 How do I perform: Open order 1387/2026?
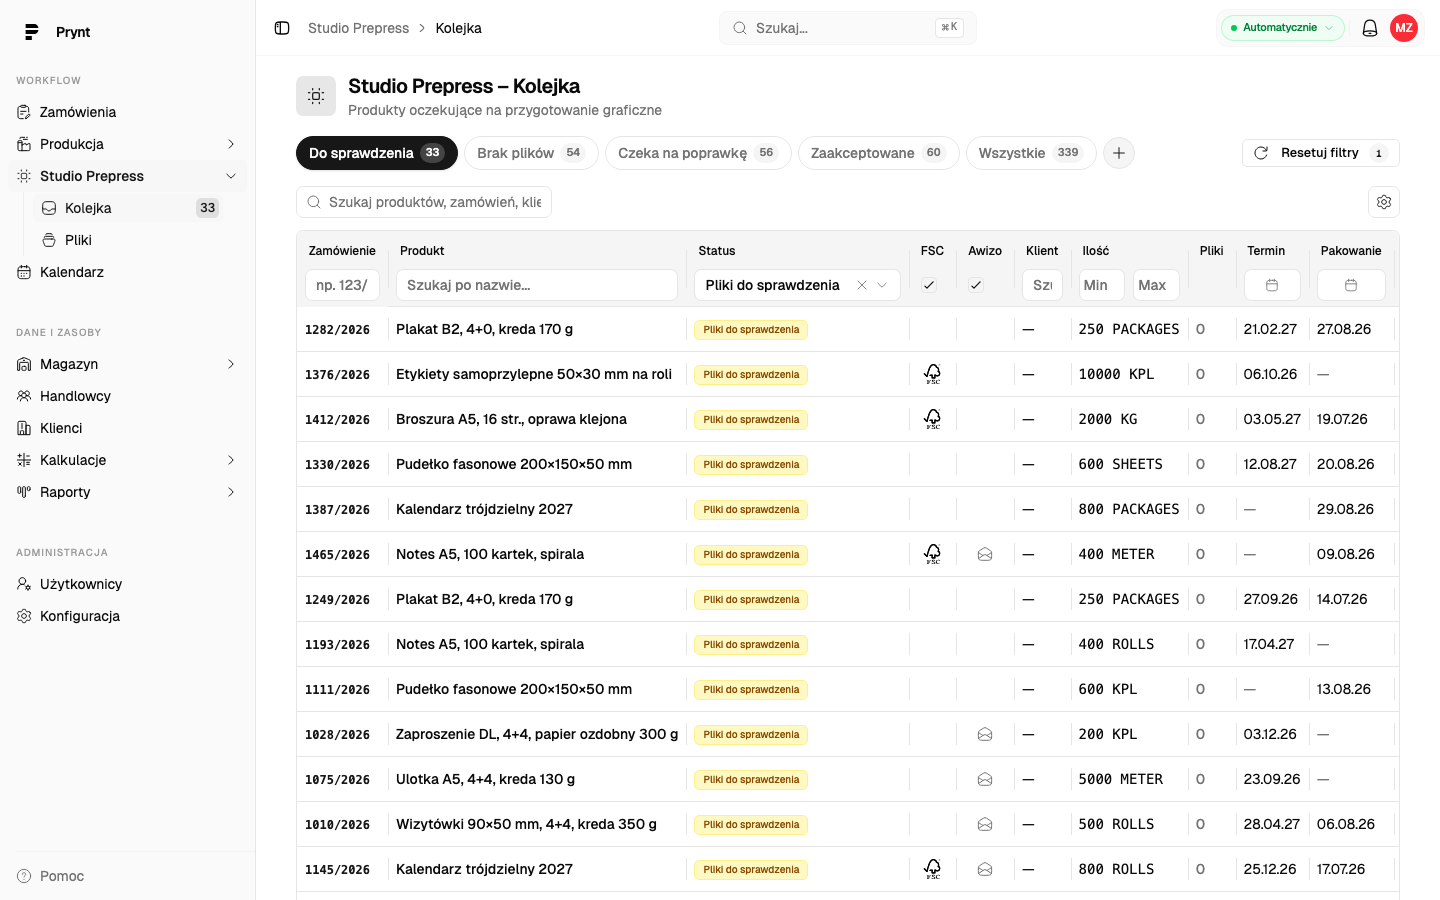[x=337, y=509]
